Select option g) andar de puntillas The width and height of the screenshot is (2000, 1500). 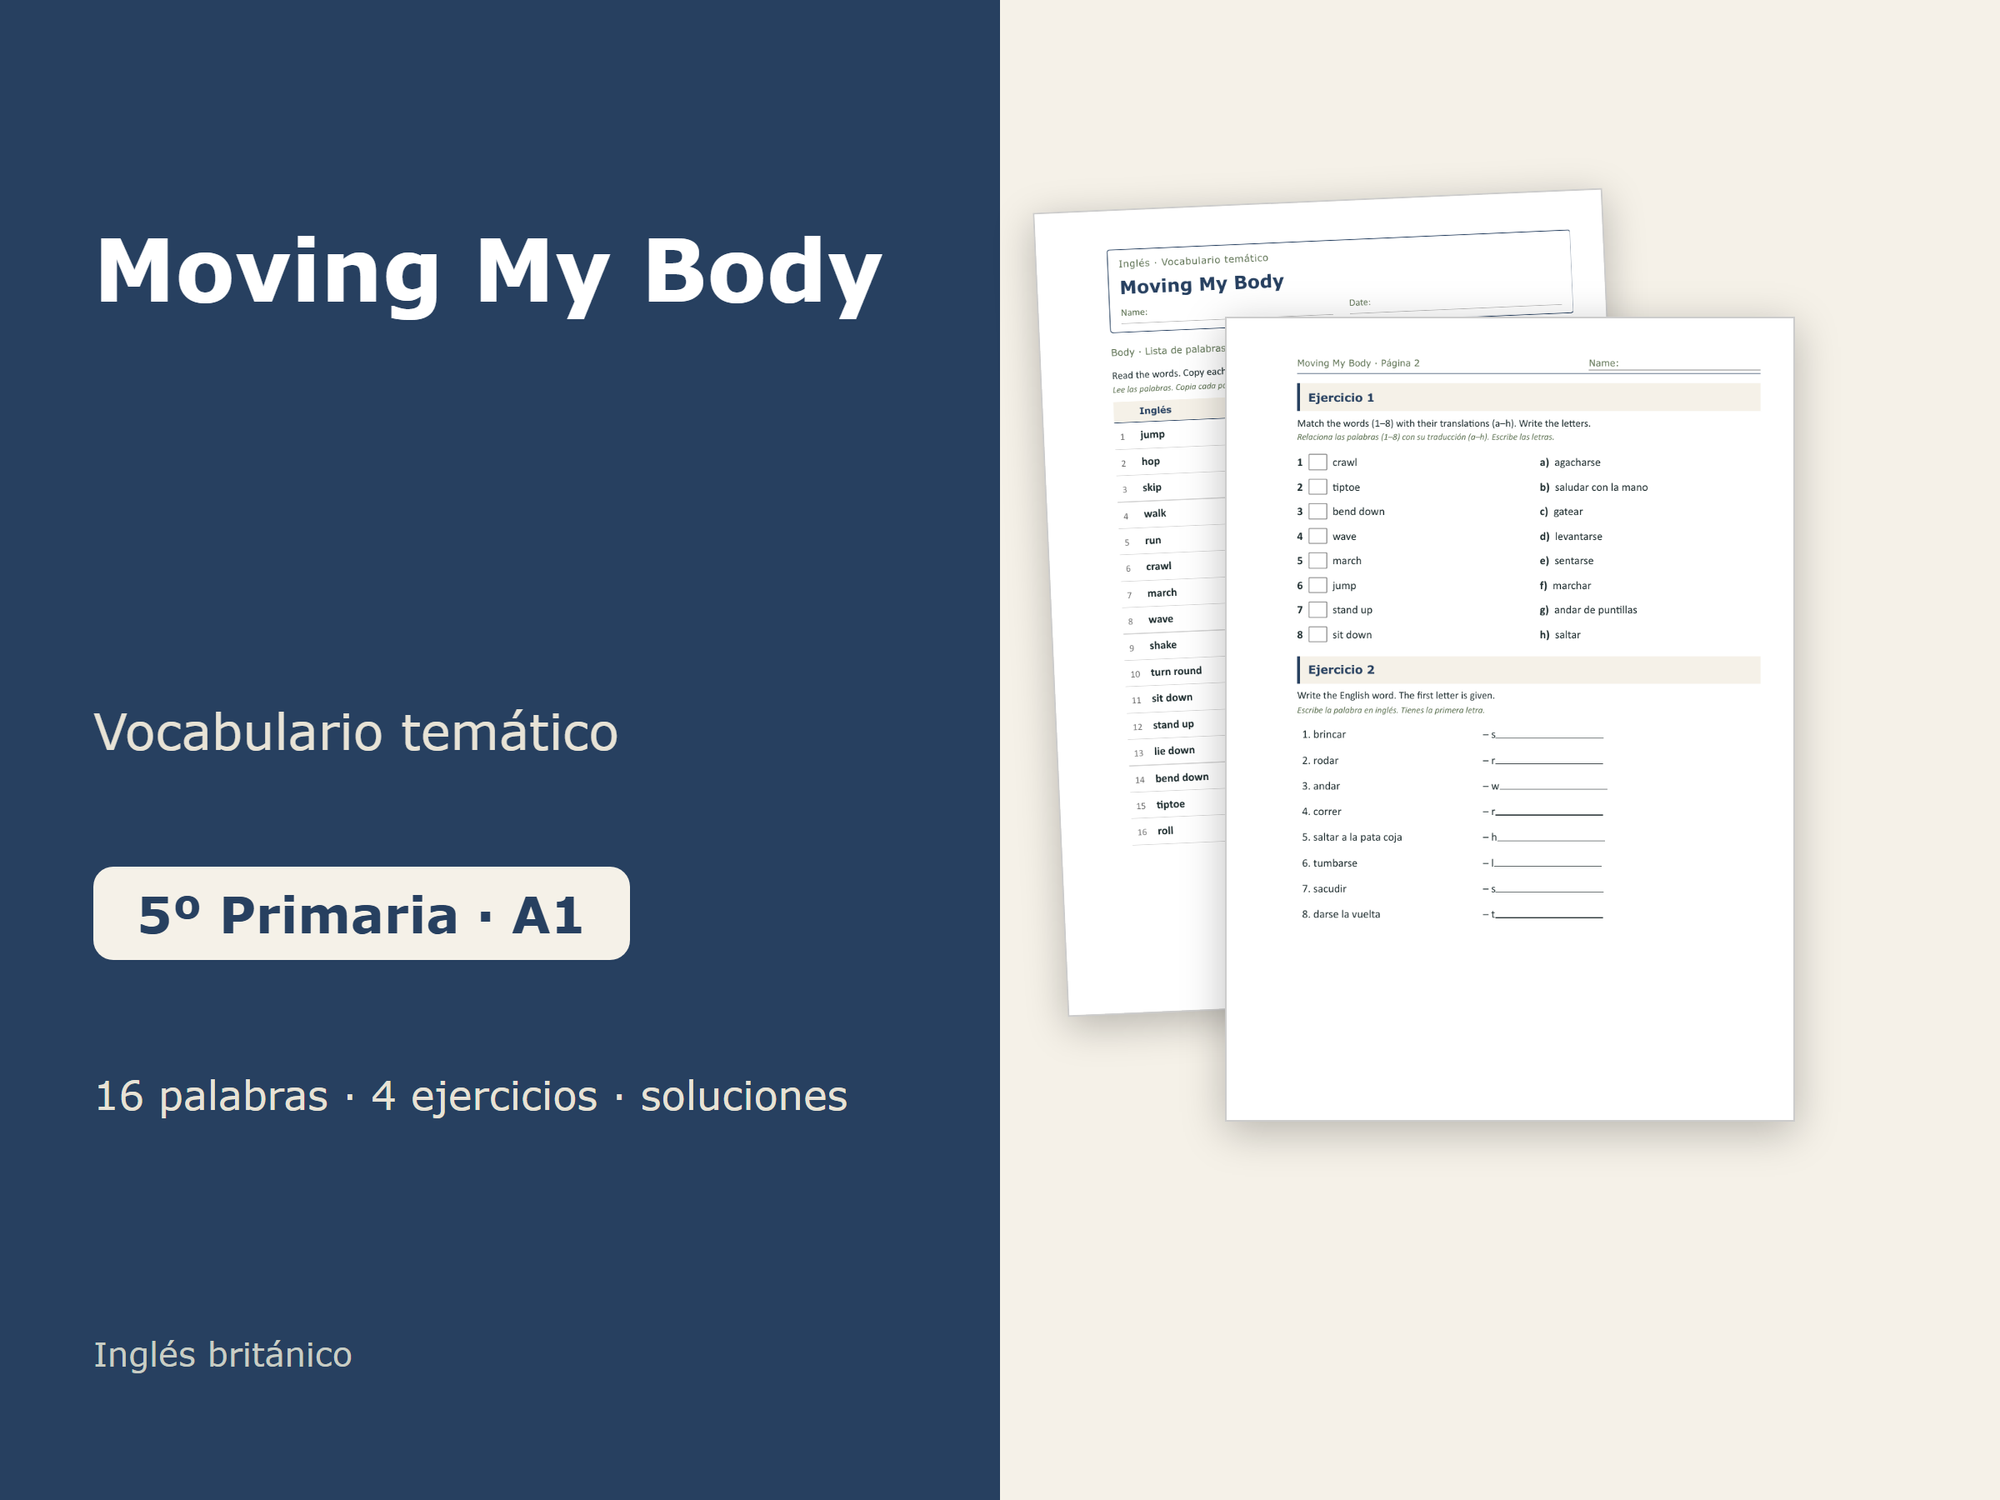(x=1588, y=610)
